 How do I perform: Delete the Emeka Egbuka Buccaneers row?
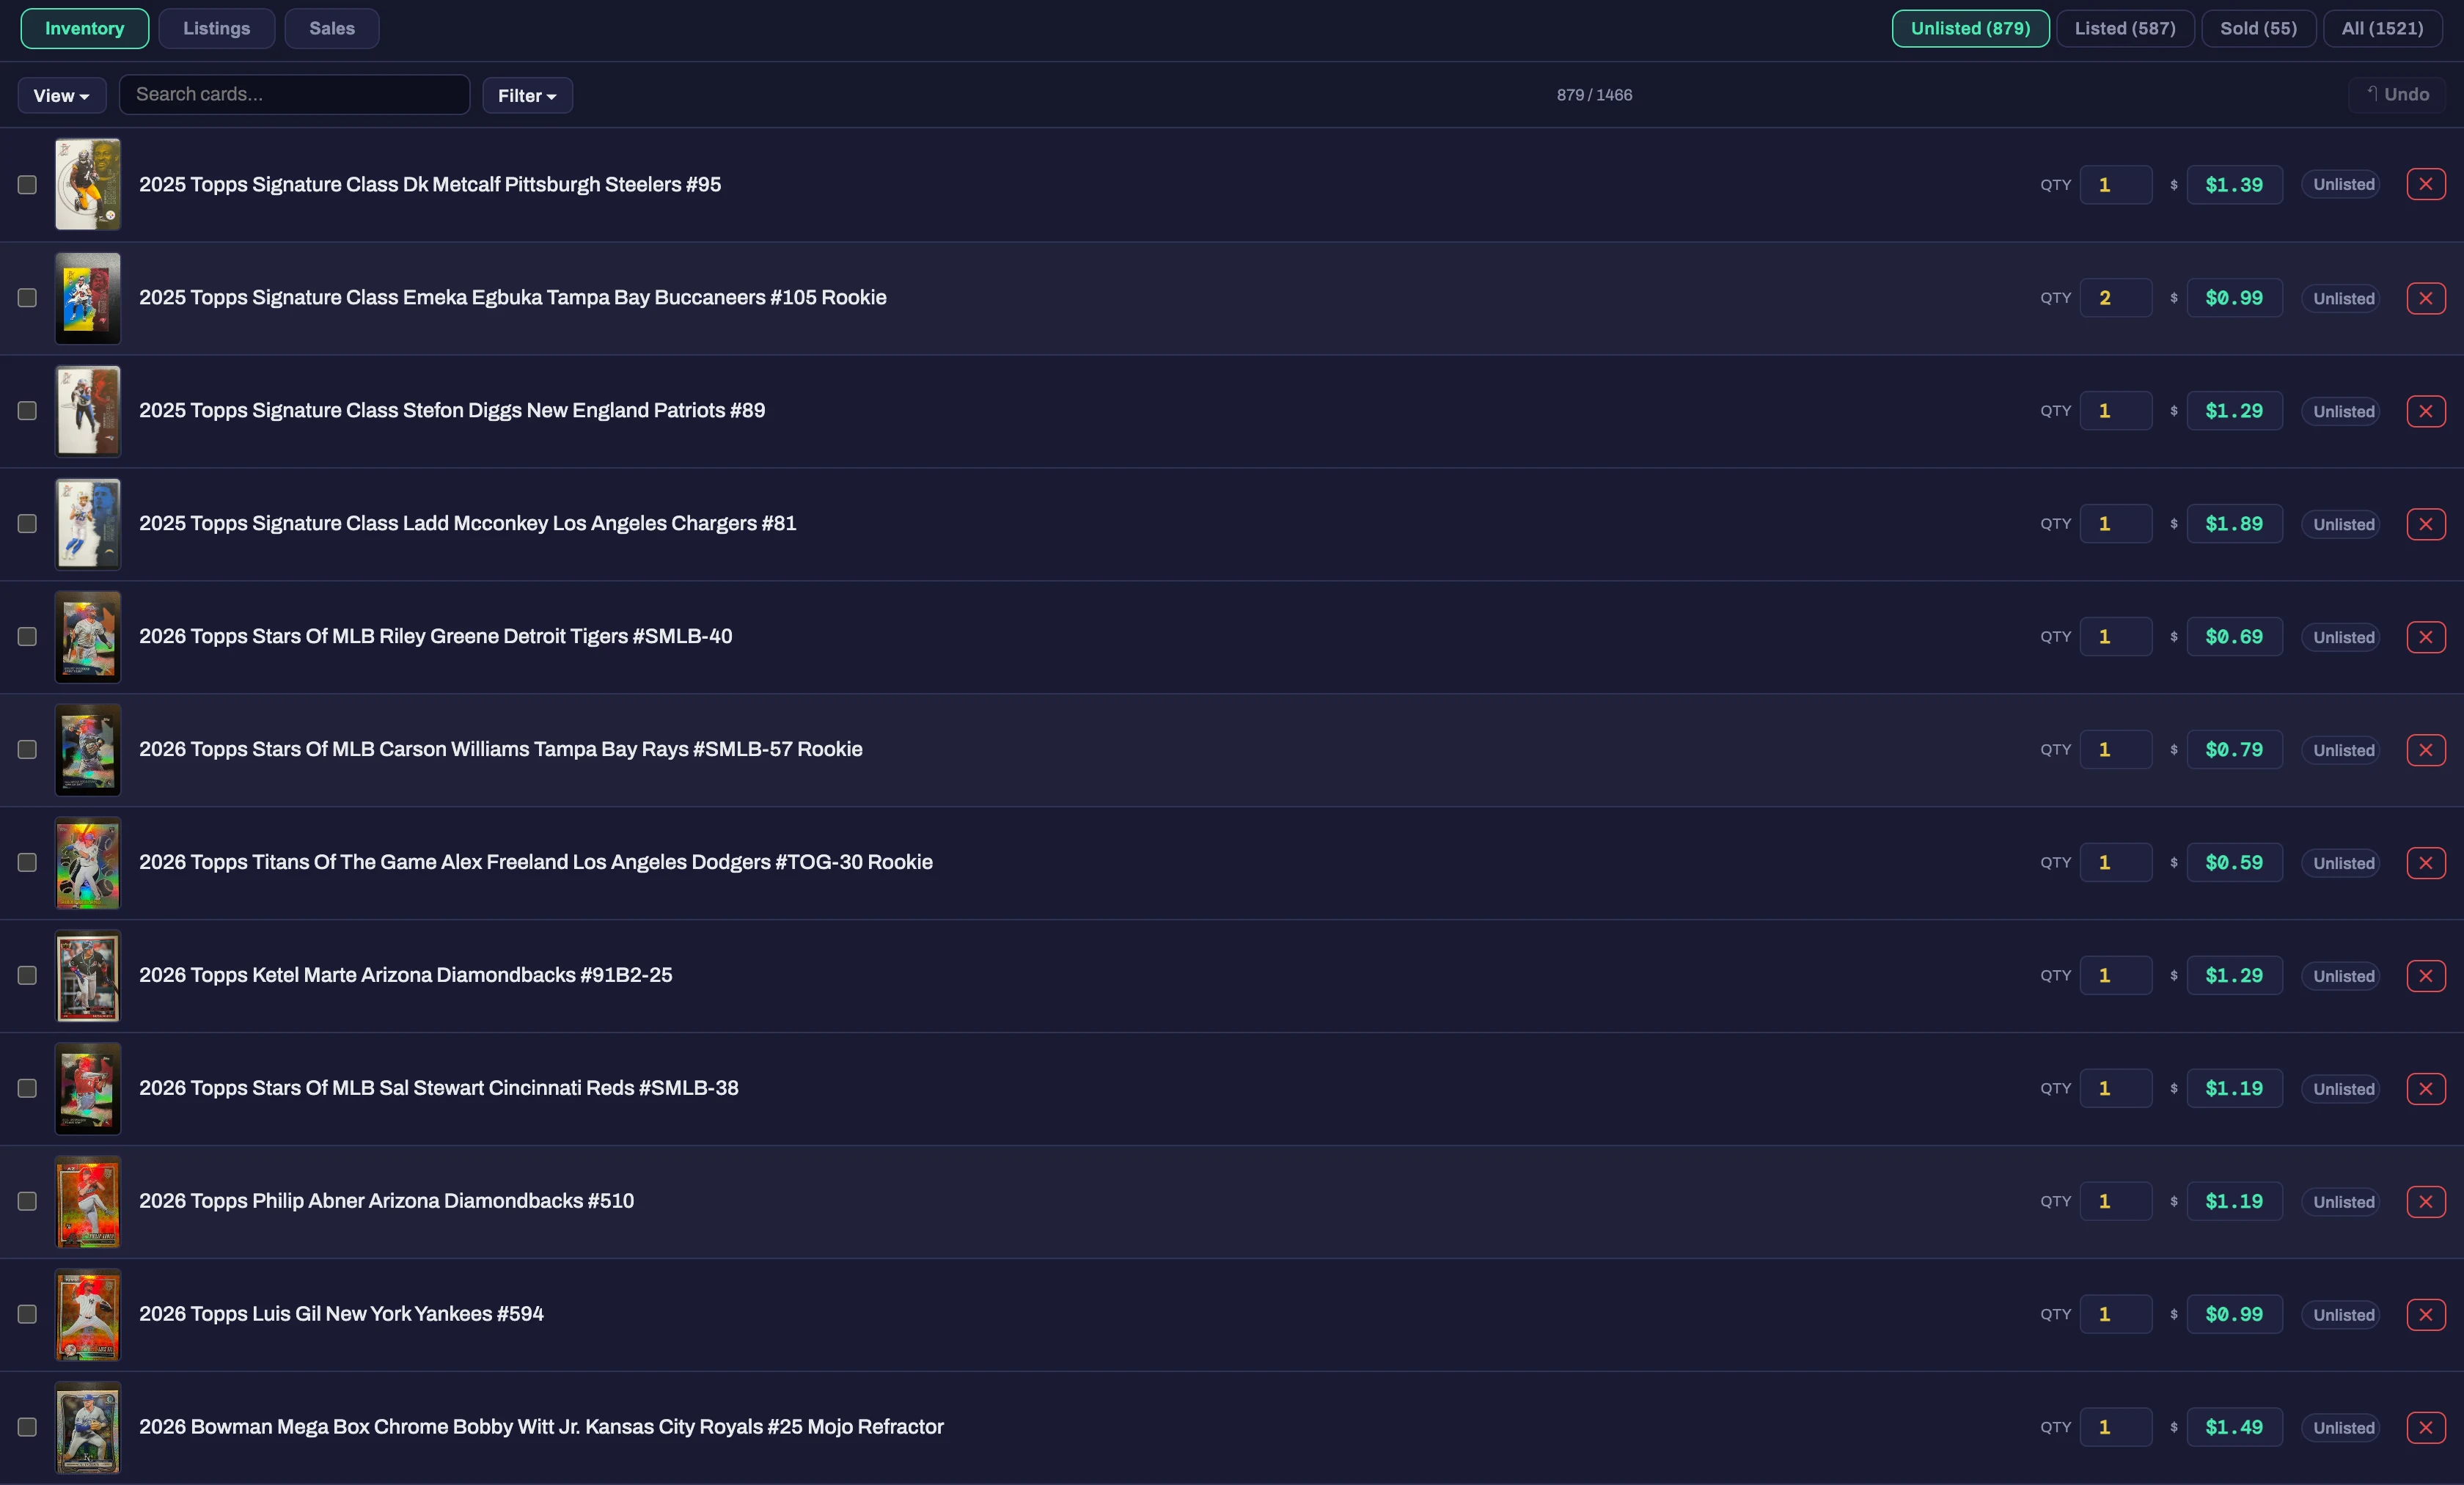(2425, 298)
